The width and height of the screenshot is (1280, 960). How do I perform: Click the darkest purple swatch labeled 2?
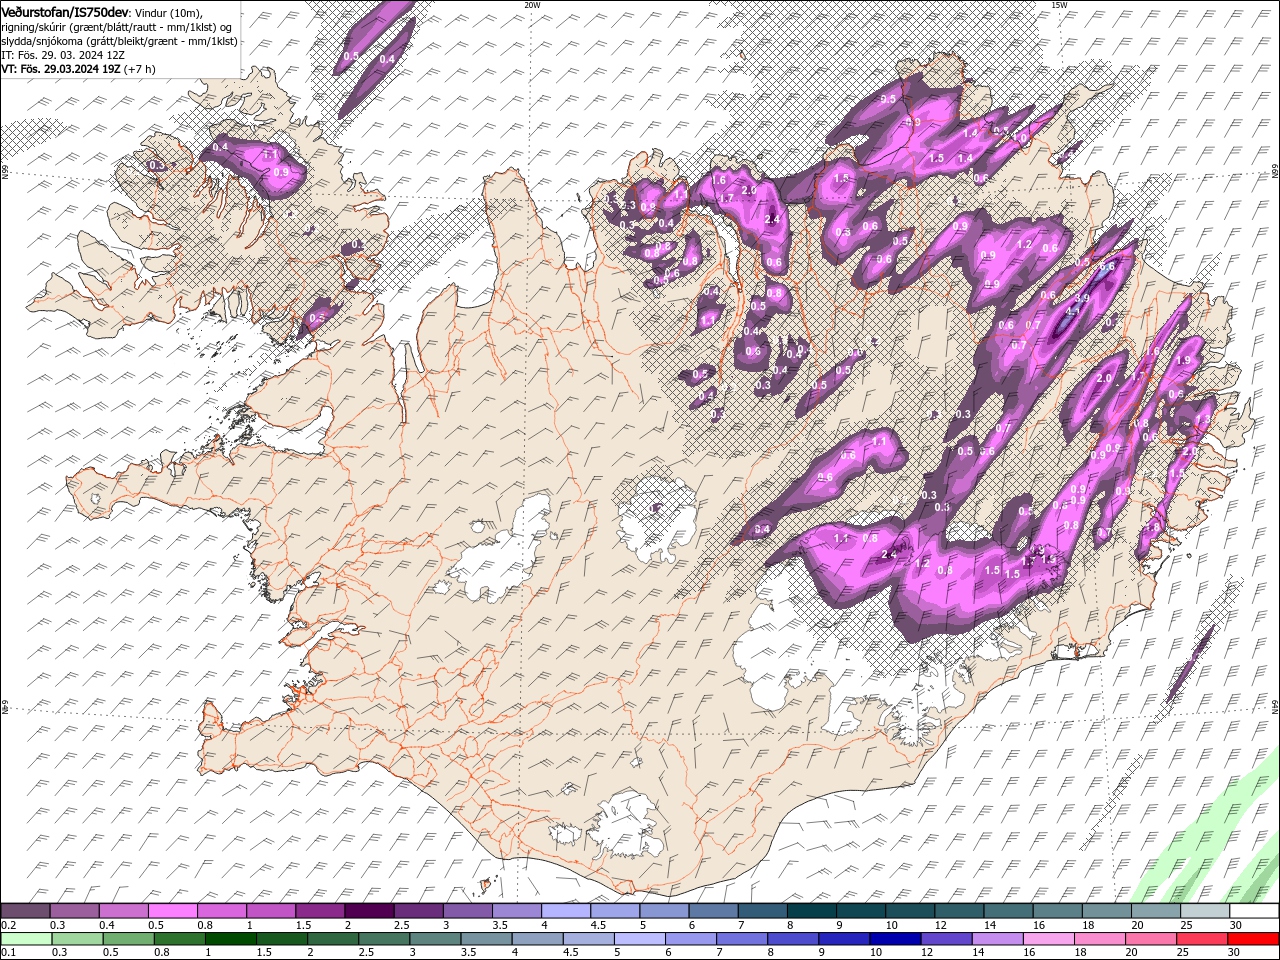coord(369,911)
